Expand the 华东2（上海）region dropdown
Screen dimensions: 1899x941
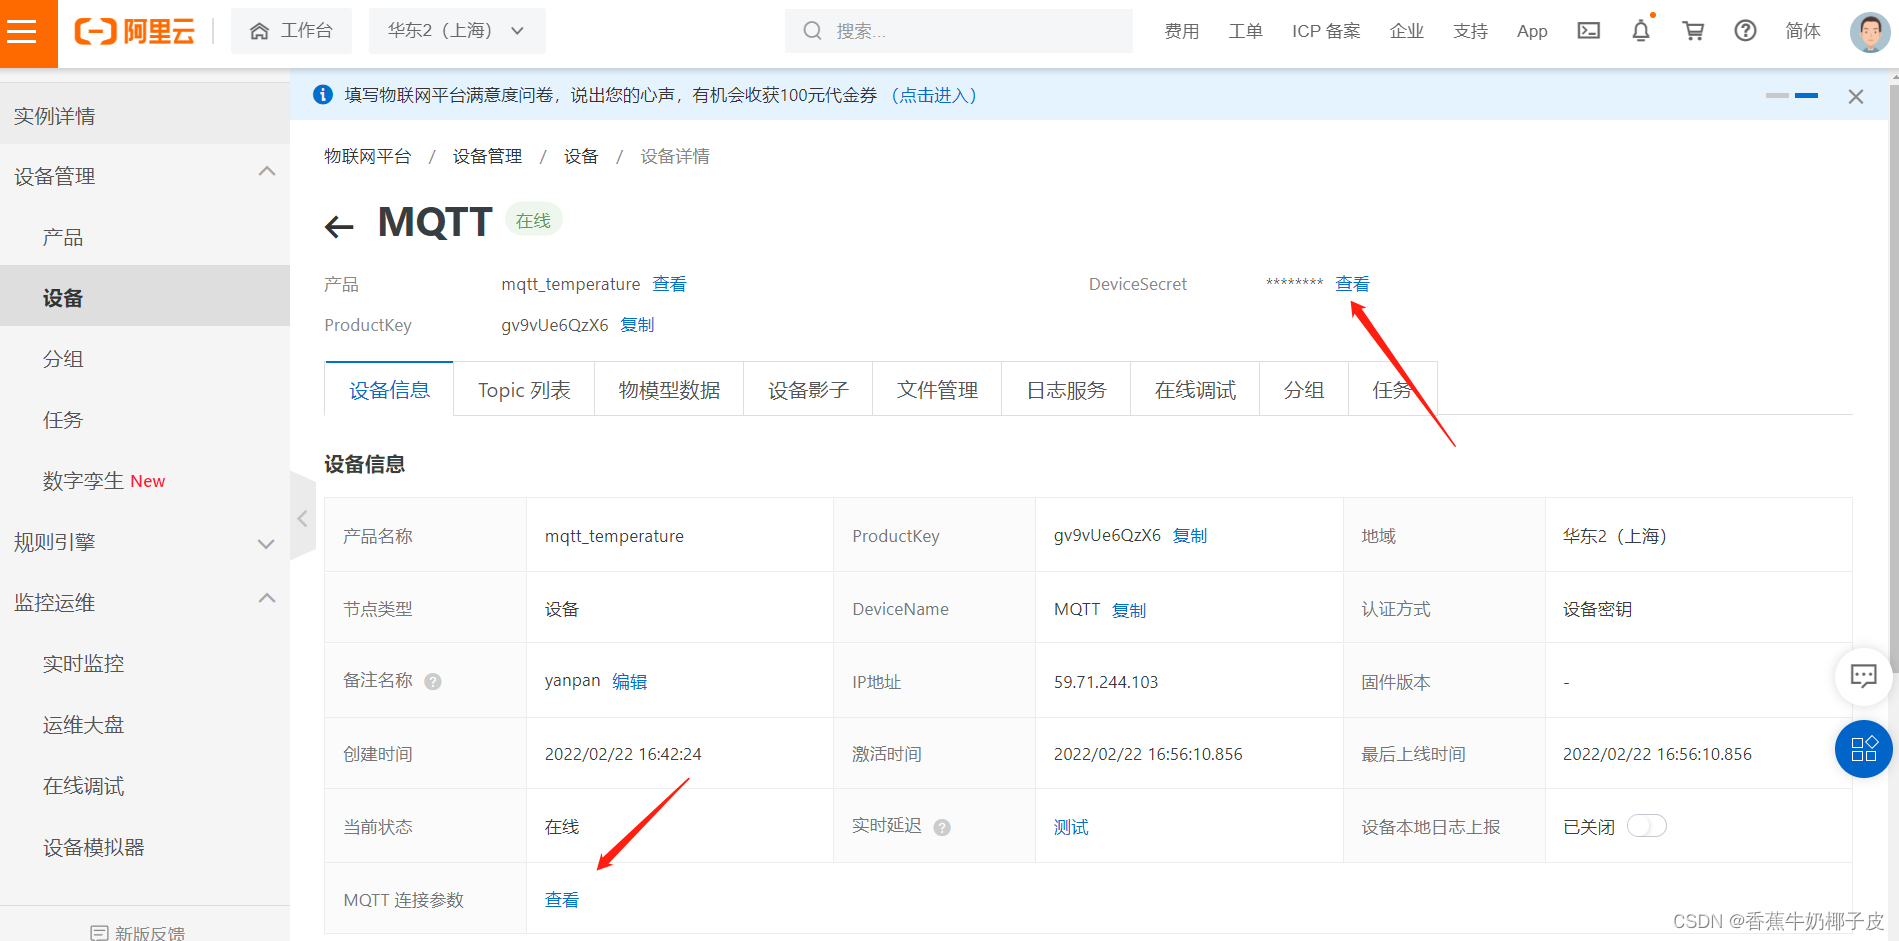457,31
